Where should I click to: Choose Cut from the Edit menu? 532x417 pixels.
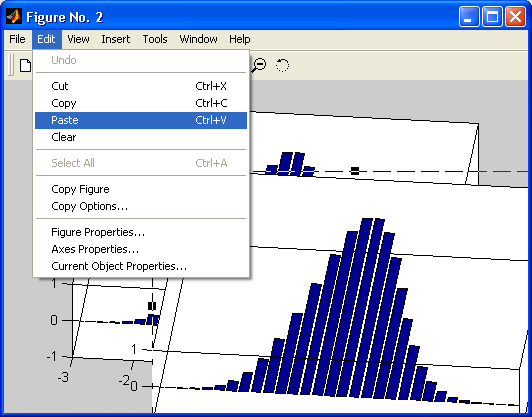[141, 86]
